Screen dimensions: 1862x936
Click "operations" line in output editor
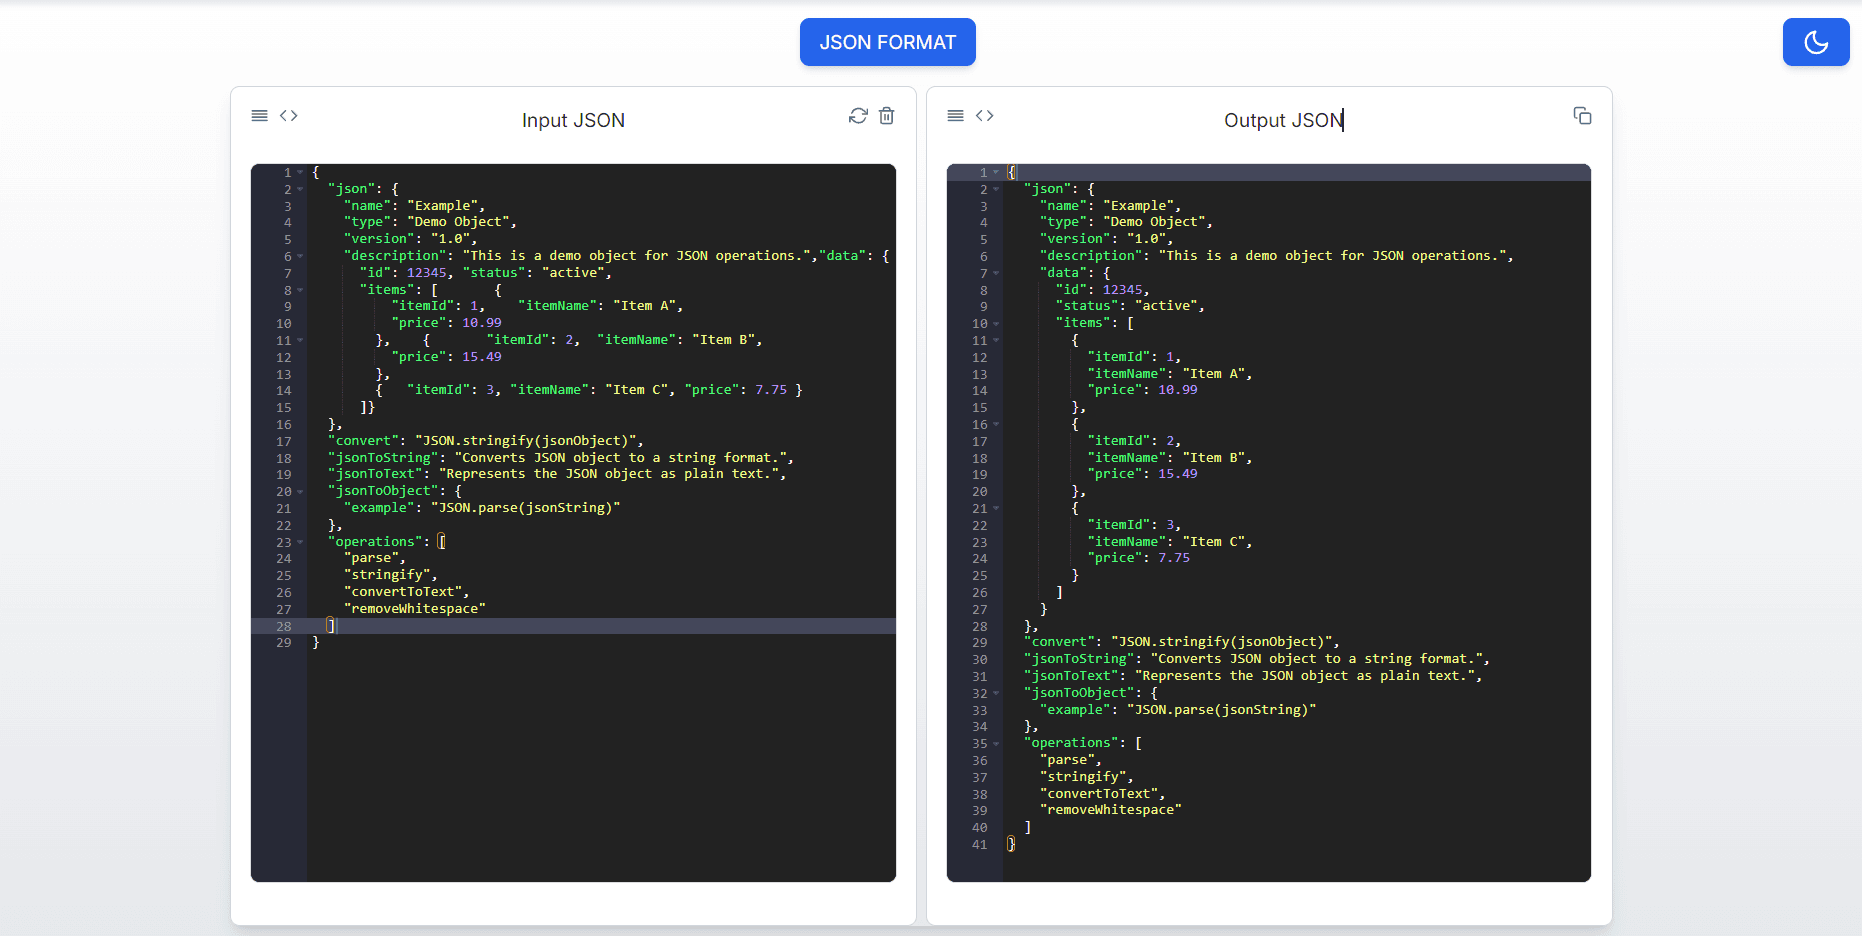[x=1083, y=743]
